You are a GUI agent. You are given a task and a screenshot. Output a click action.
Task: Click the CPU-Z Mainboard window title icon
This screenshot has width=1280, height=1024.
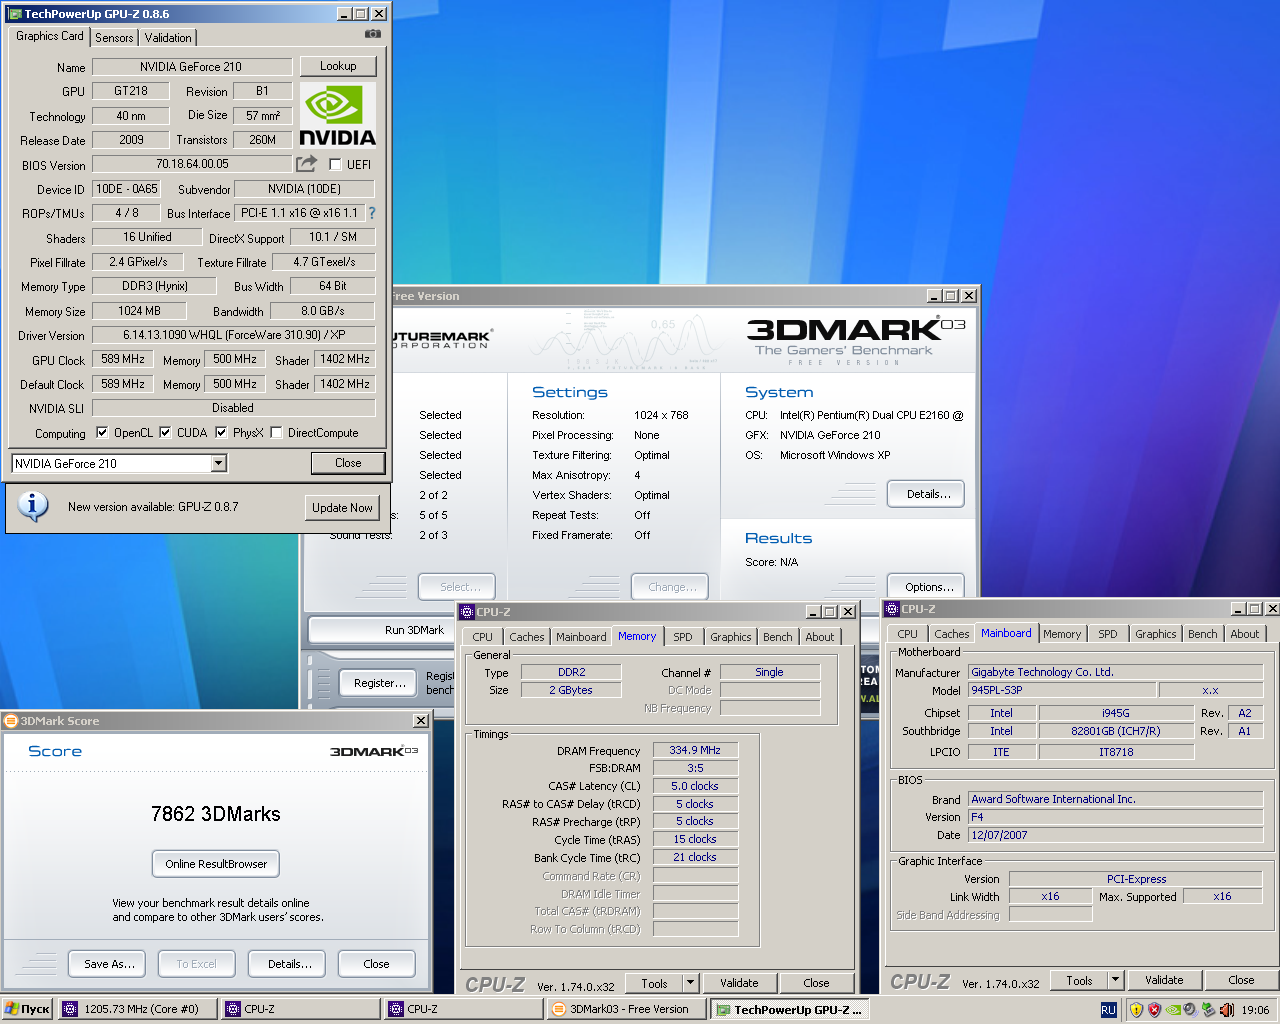click(x=892, y=608)
